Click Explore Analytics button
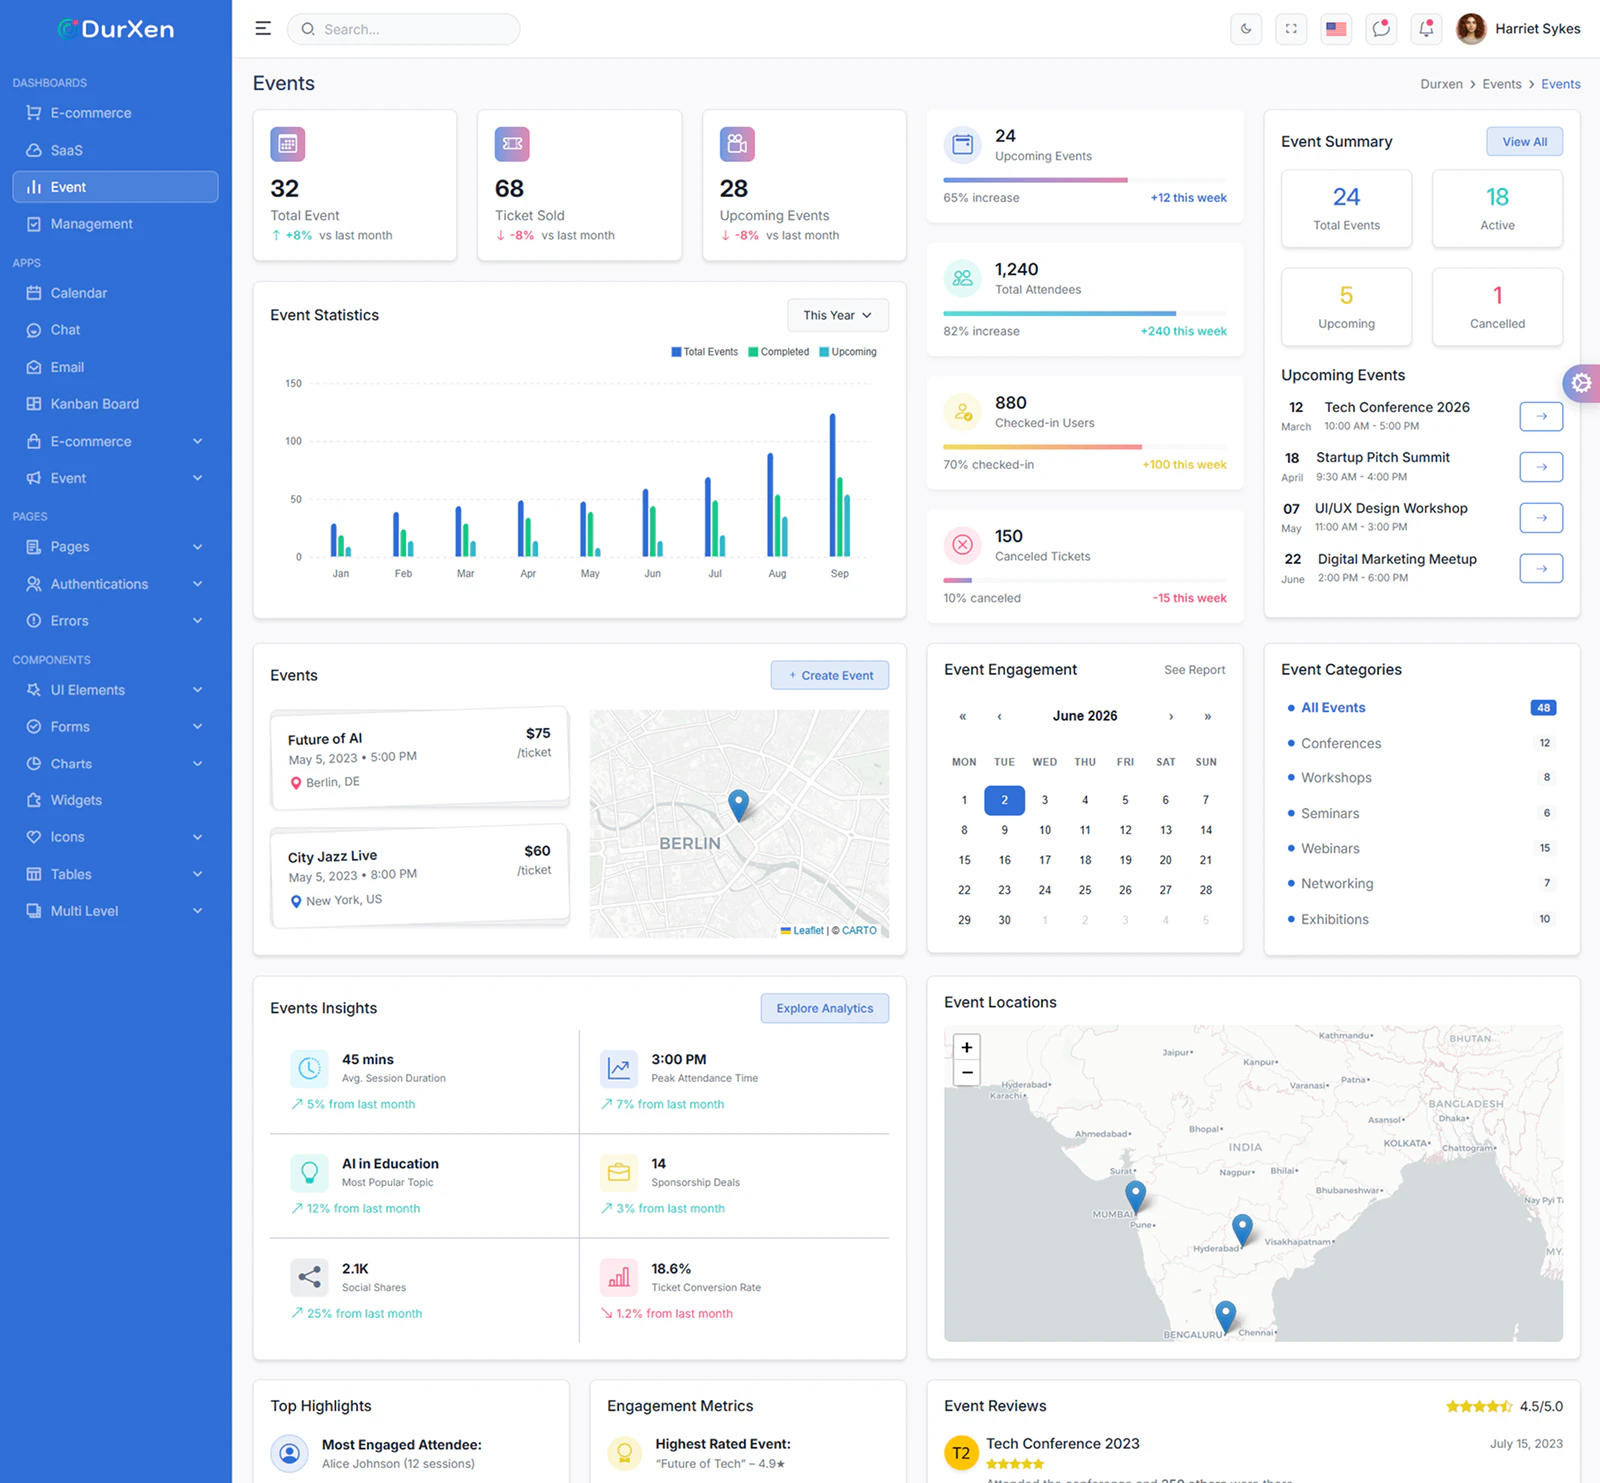 point(825,1008)
